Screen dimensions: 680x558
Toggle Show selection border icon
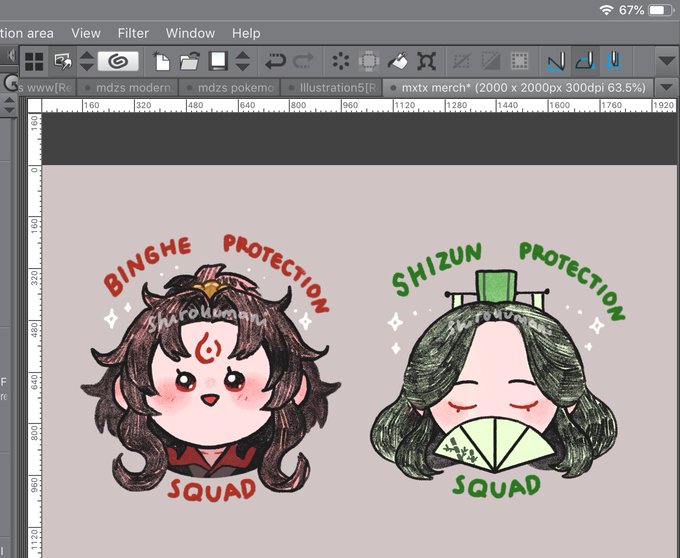[x=519, y=61]
